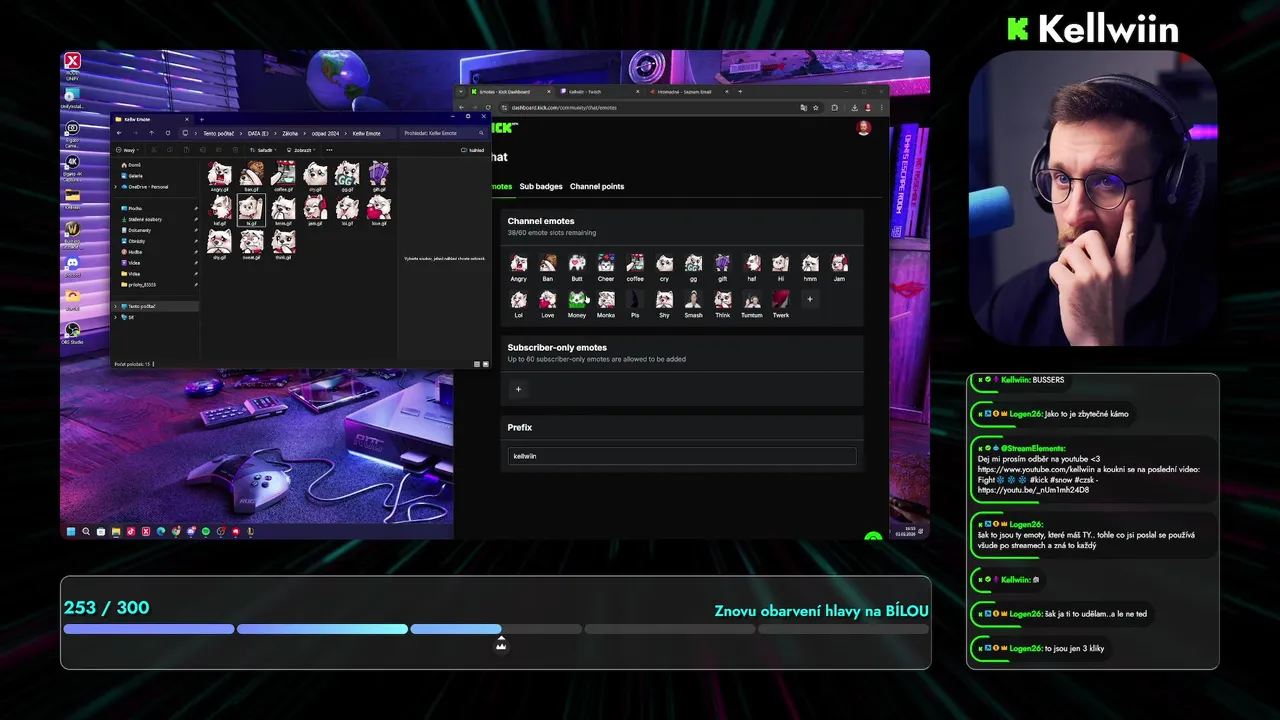The image size is (1280, 720).
Task: Open the OBS Studio desktop shortcut
Action: pos(72,333)
